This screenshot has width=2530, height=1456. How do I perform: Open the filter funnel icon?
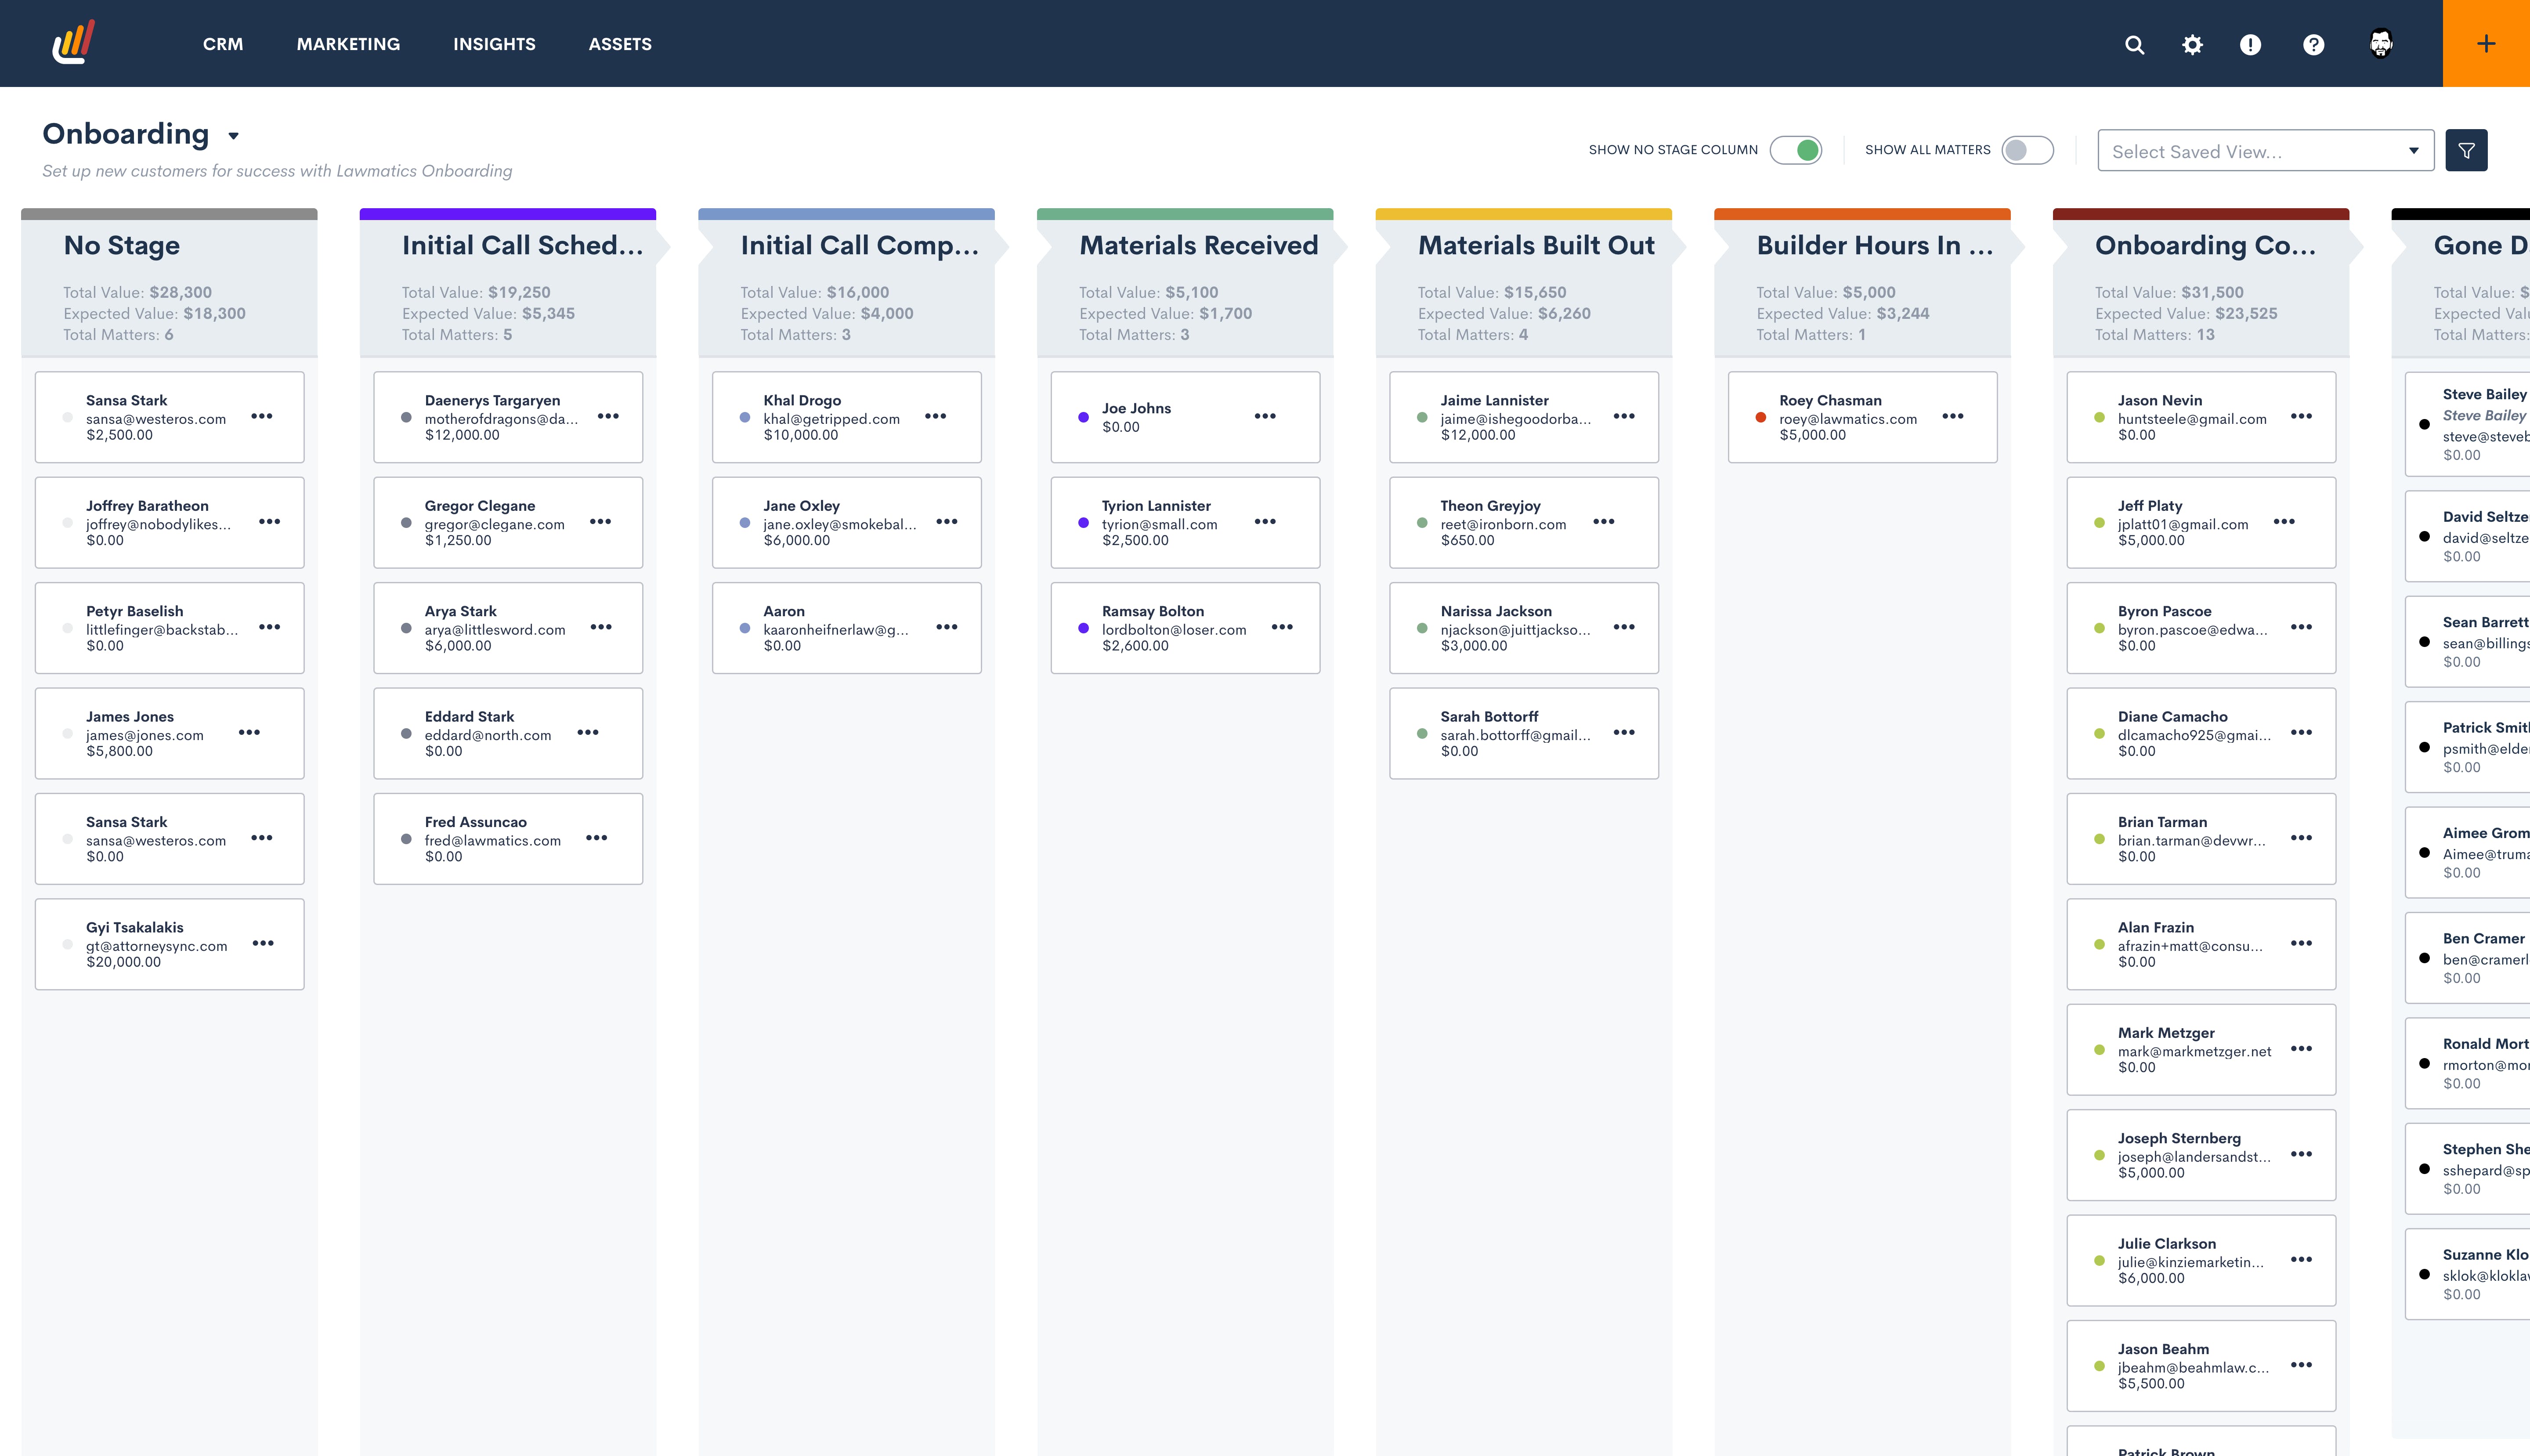tap(2466, 151)
